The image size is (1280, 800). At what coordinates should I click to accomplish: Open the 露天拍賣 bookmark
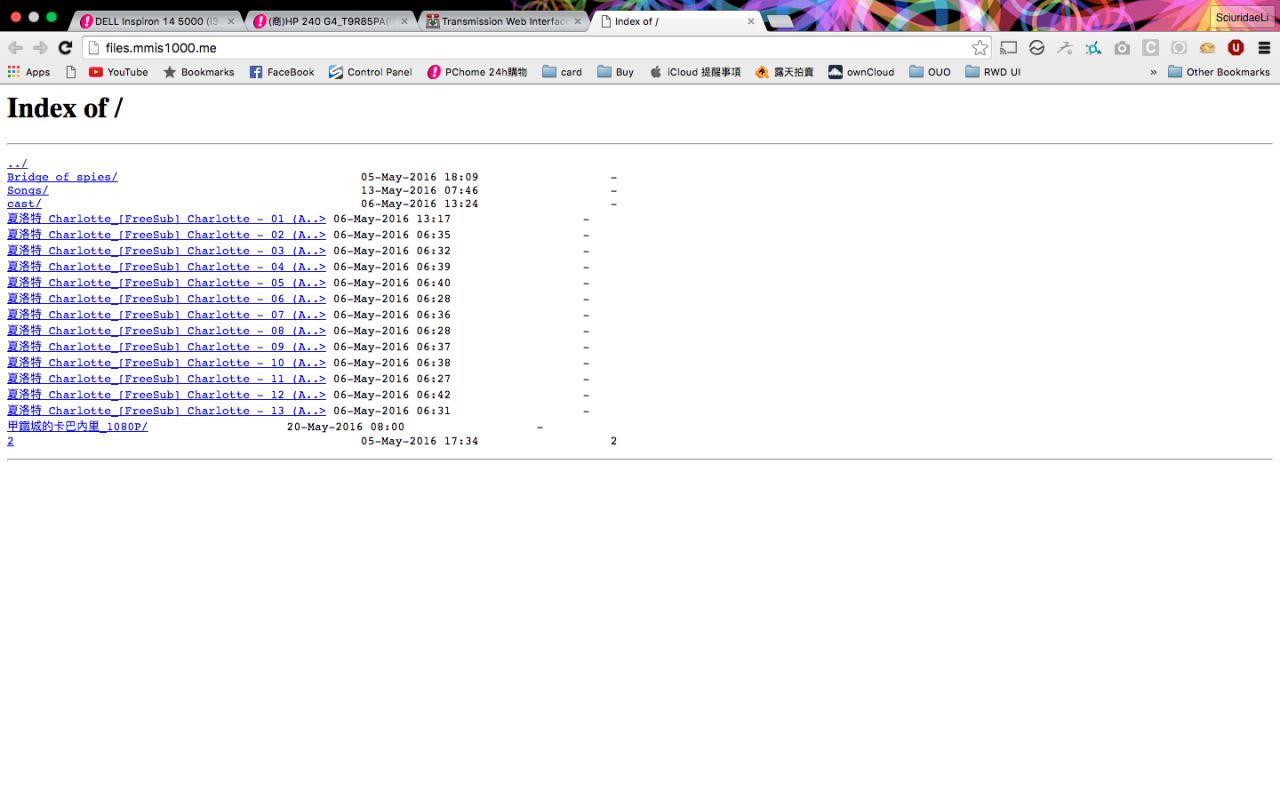pos(784,72)
